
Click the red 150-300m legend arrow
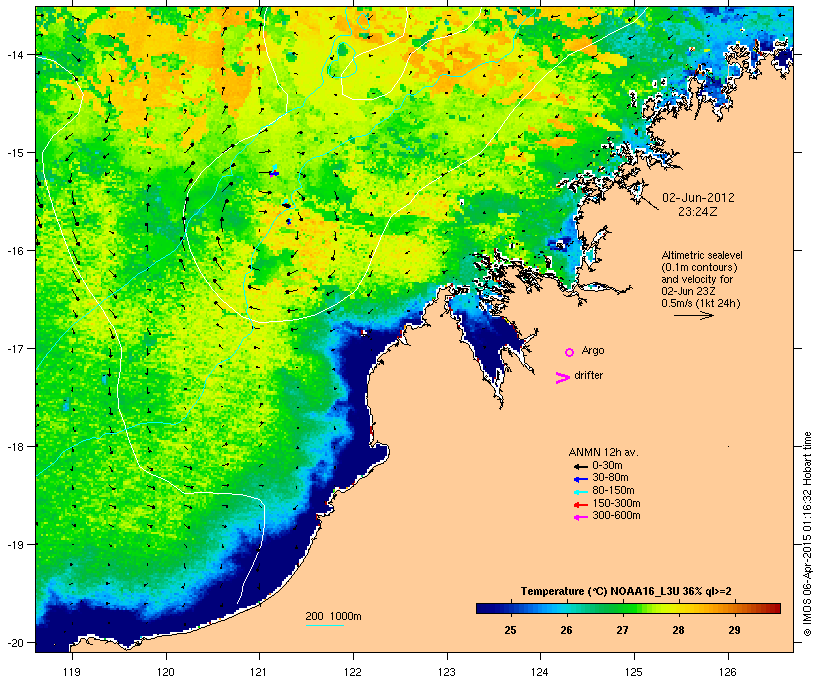pyautogui.click(x=580, y=504)
